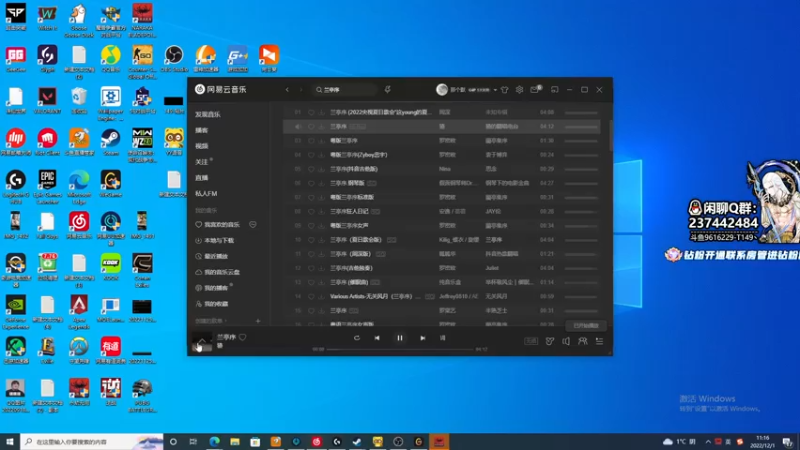The height and width of the screenshot is (450, 800).
Task: Open lyrics with the 词 button
Action: (x=442, y=338)
